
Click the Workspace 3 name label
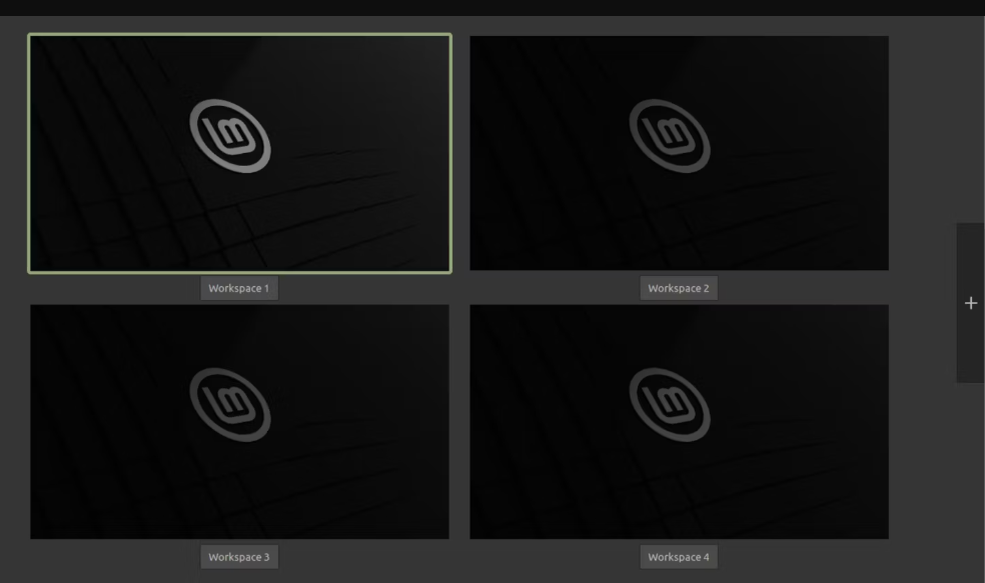pyautogui.click(x=239, y=557)
